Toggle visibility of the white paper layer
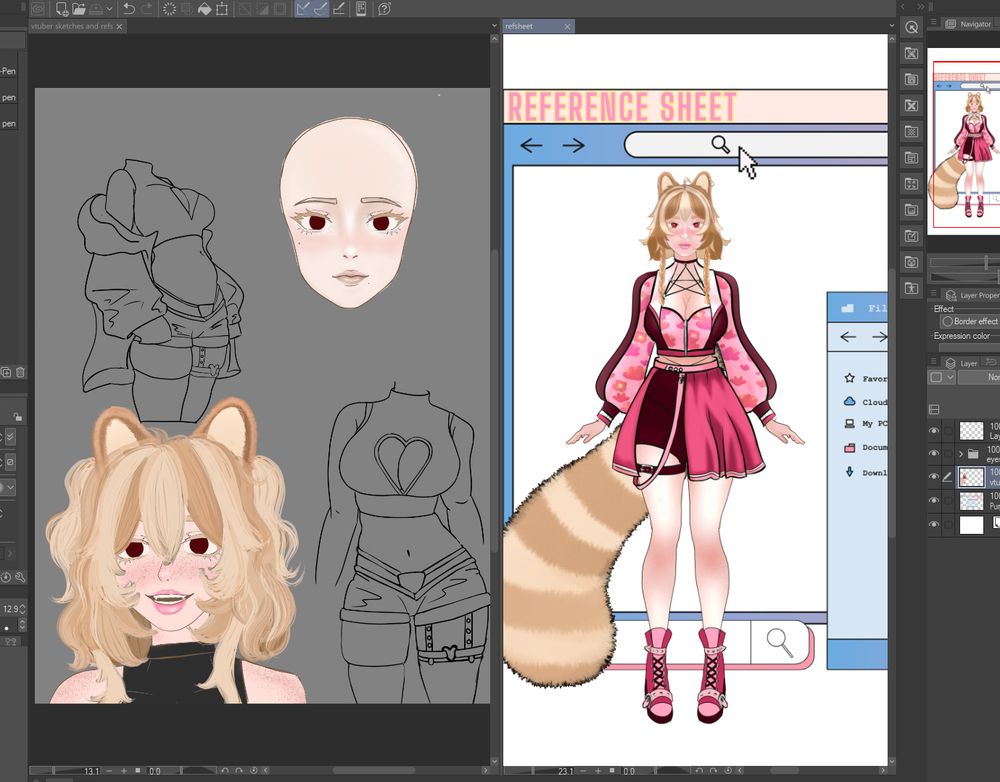The width and height of the screenshot is (1000, 782). click(x=934, y=524)
